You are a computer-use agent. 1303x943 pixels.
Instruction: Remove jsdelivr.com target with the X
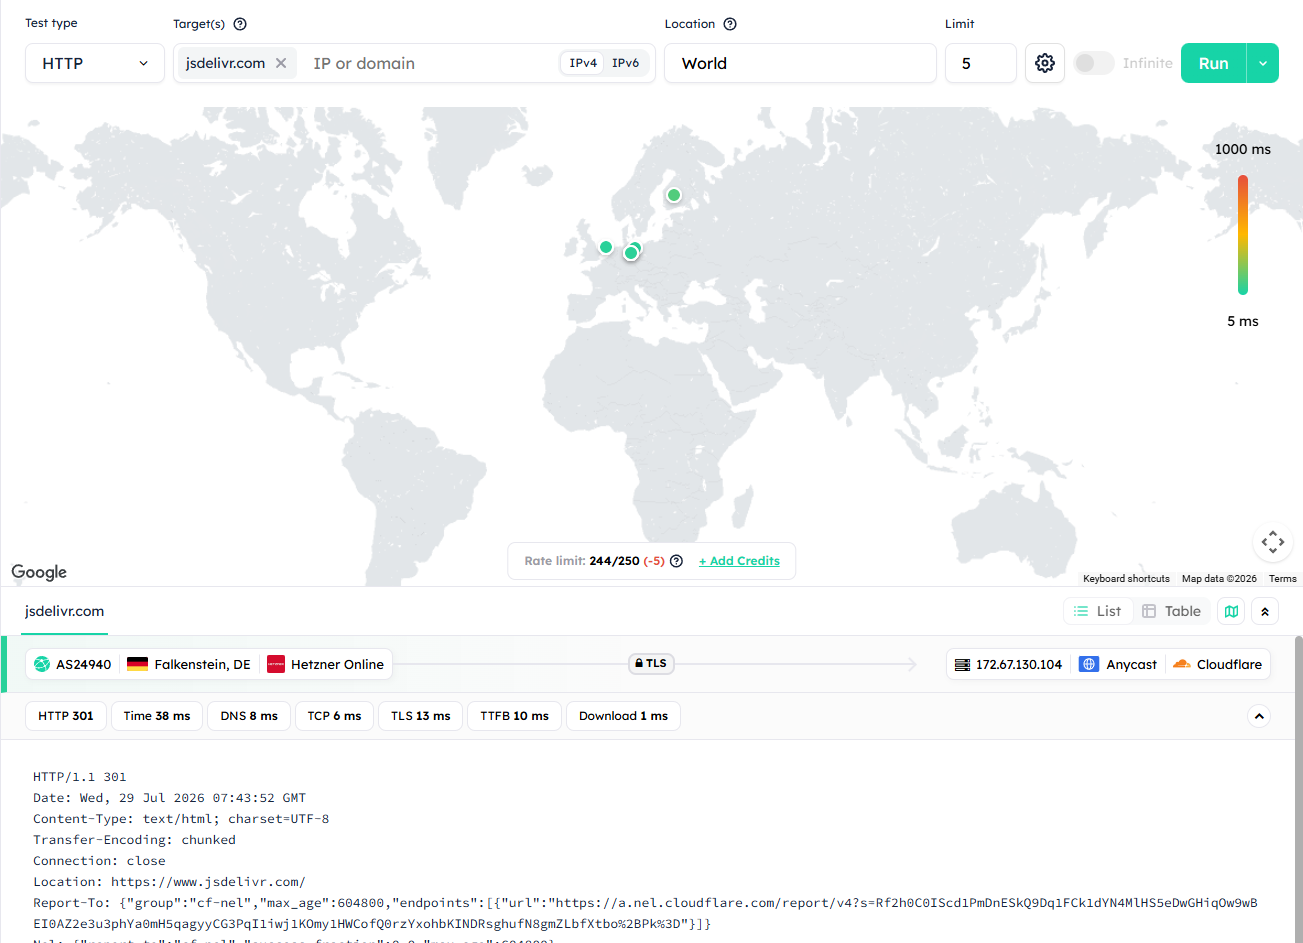click(281, 63)
